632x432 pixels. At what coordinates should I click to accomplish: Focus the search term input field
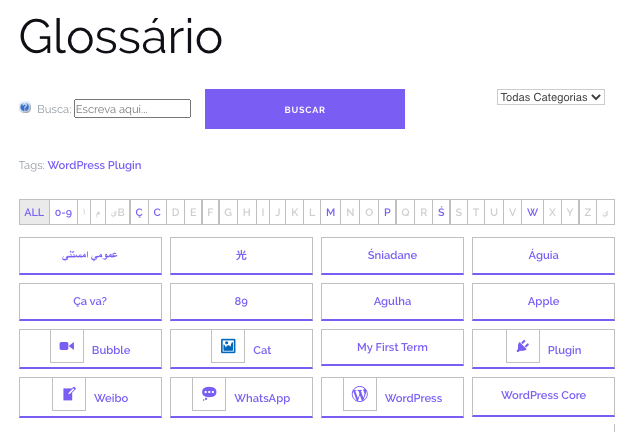pos(132,109)
